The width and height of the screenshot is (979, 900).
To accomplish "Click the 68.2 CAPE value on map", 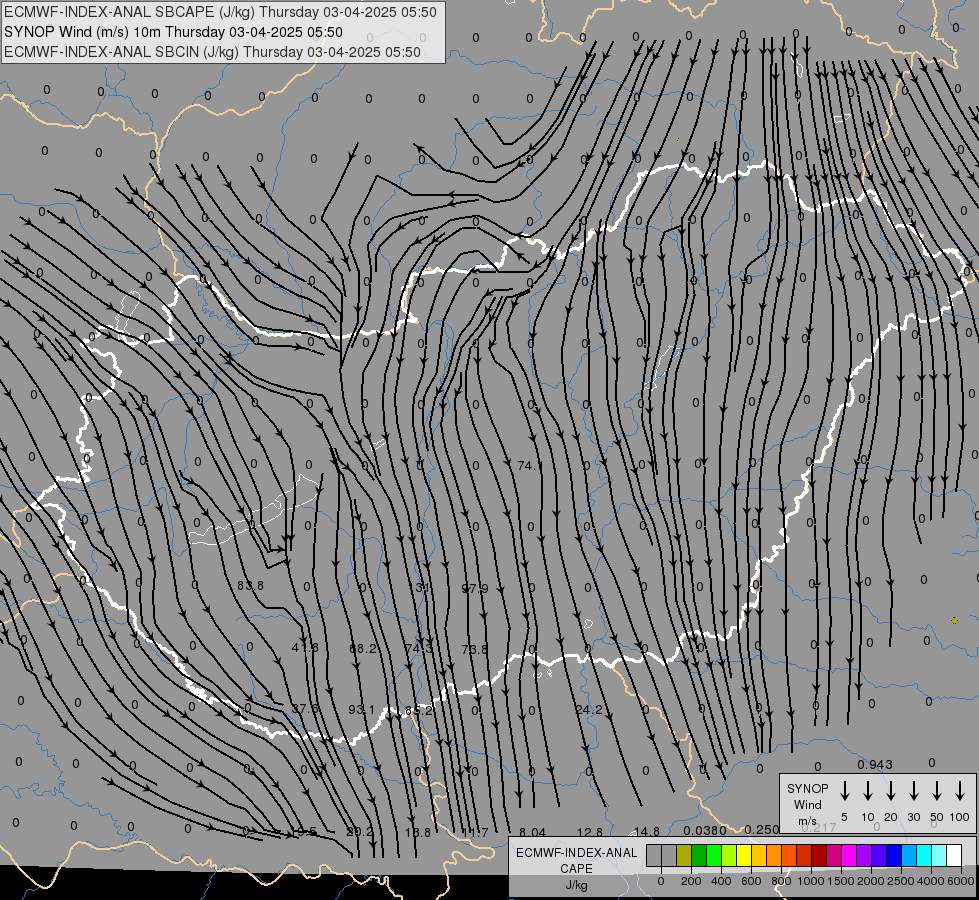I will 363,648.
